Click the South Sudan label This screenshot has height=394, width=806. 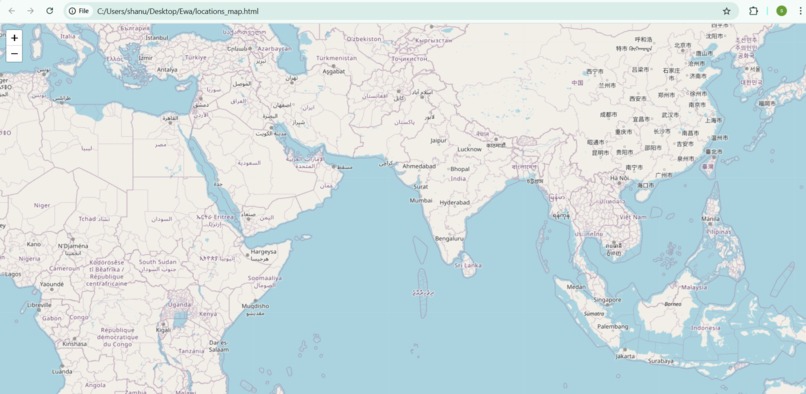pyautogui.click(x=157, y=262)
